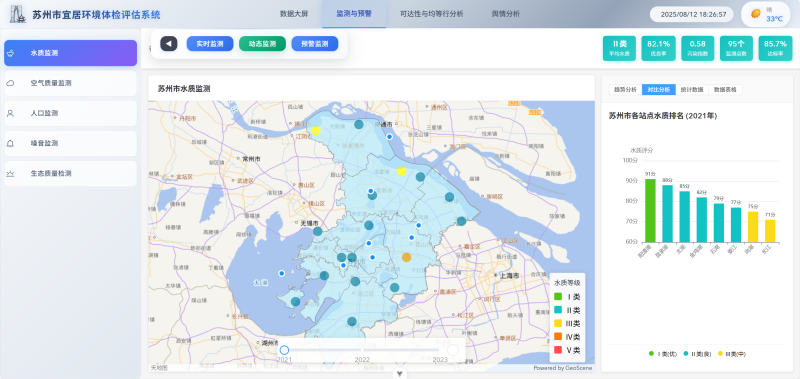Click the II类 平均水质 stat card

click(619, 48)
